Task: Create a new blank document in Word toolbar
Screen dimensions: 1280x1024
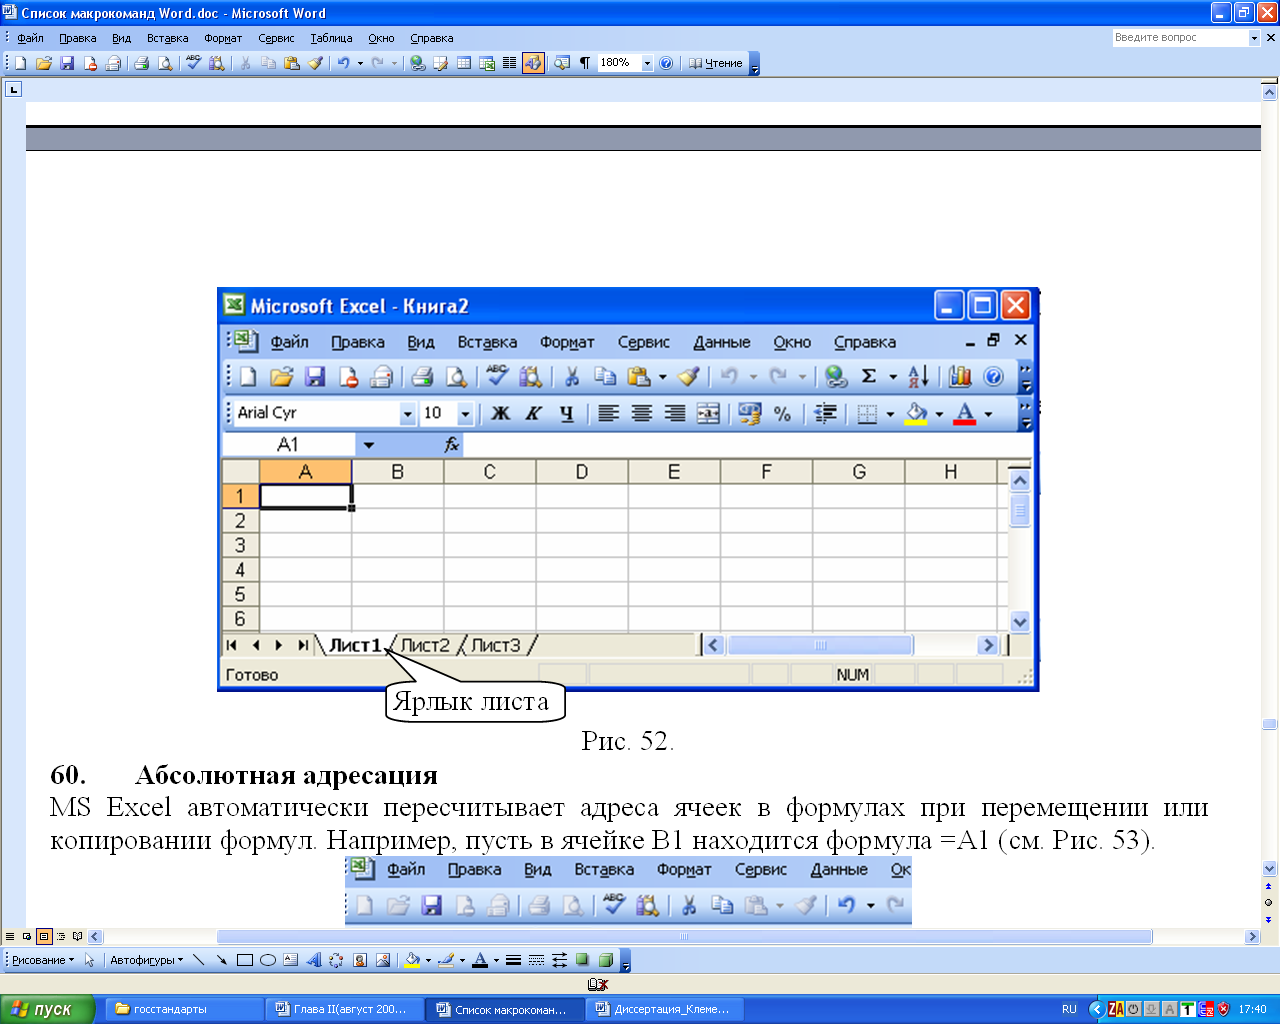Action: 20,63
